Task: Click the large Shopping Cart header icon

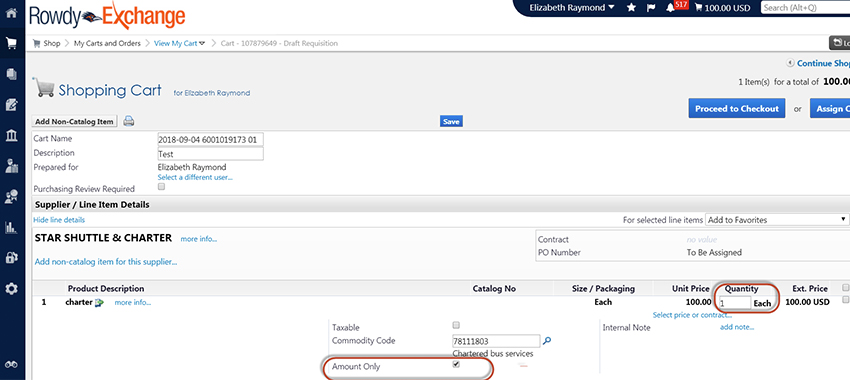Action: click(x=43, y=88)
